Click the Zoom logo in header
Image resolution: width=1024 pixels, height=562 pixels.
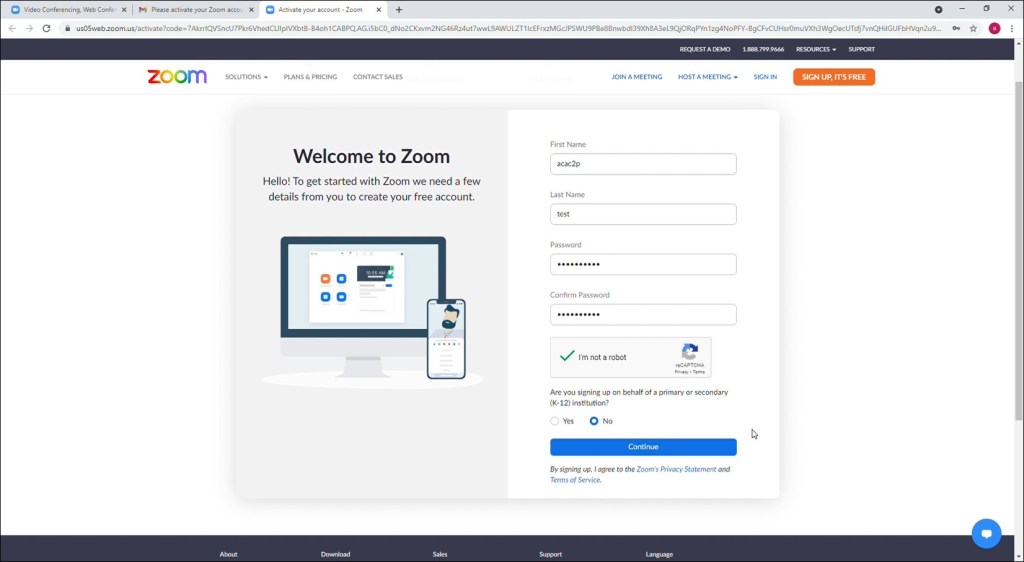pyautogui.click(x=177, y=77)
